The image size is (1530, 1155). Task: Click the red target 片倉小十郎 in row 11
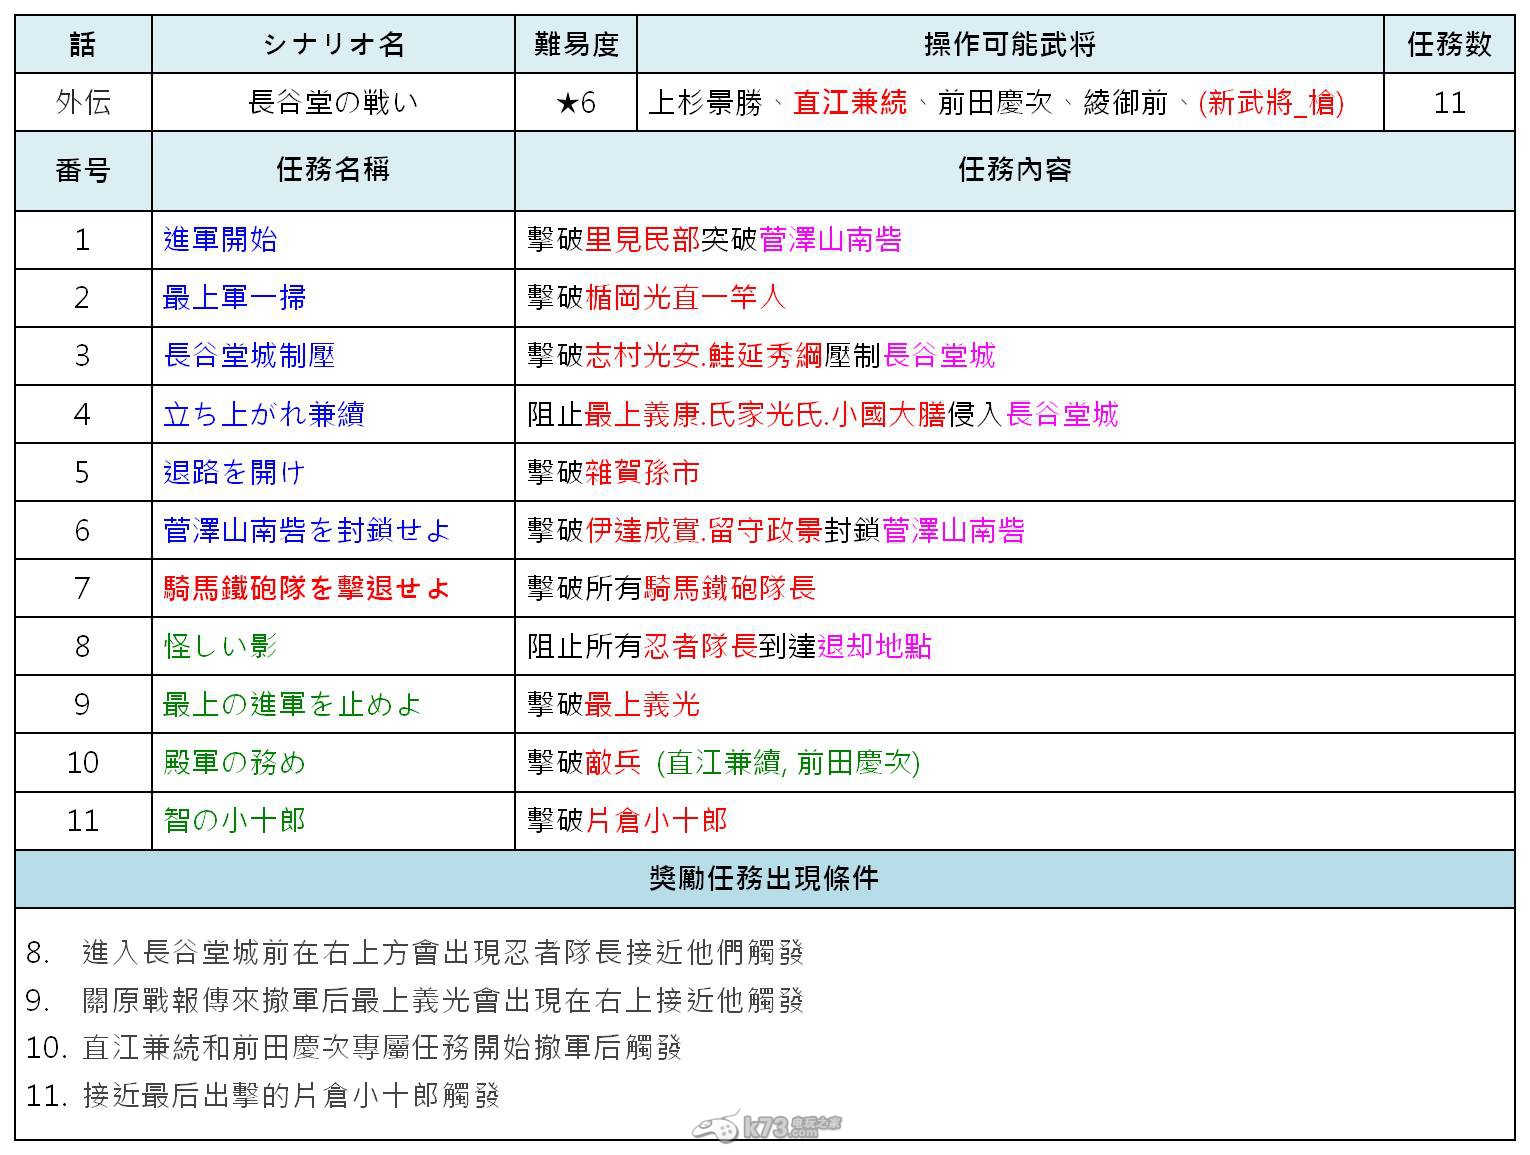click(x=656, y=821)
